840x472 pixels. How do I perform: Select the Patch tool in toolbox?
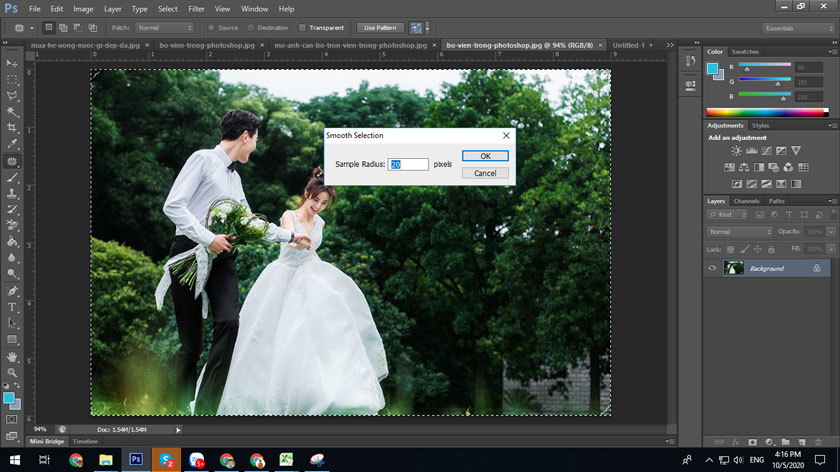coord(12,161)
